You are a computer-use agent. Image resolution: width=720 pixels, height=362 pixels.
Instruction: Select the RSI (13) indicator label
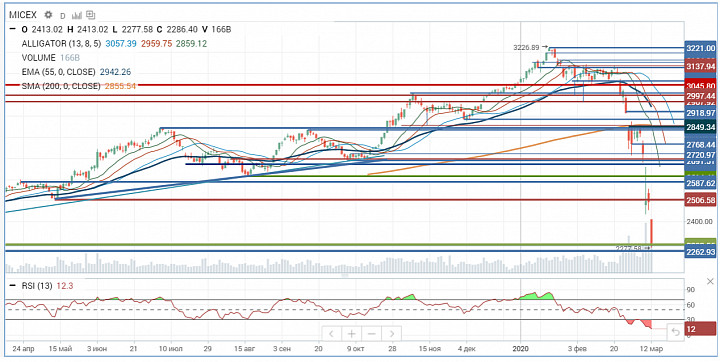(37, 286)
